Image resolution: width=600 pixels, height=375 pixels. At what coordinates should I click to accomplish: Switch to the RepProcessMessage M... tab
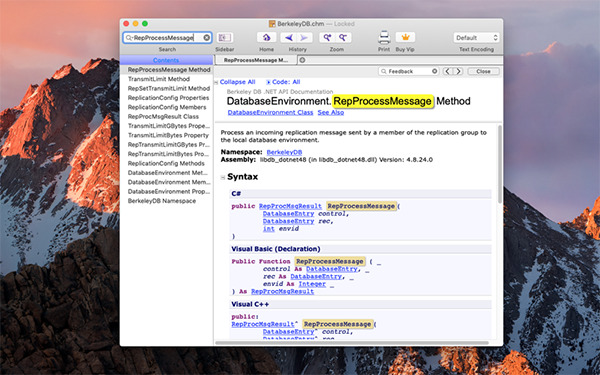pos(256,60)
